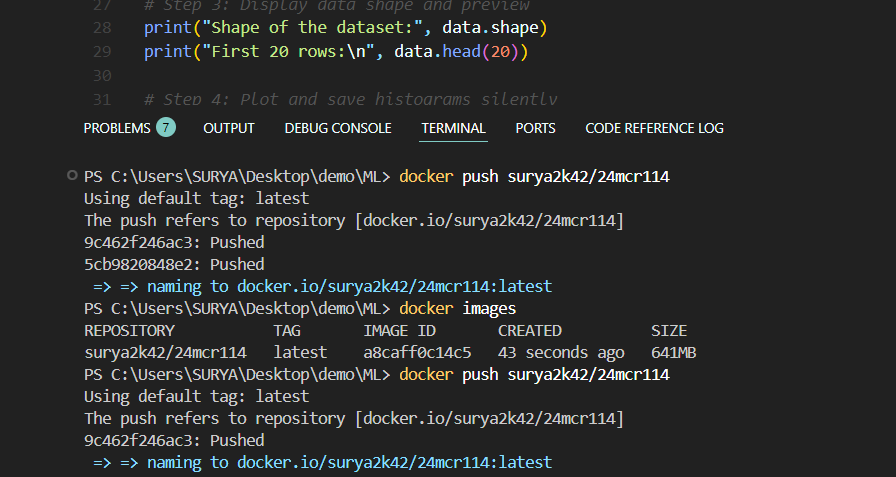Open the DEBUG CONSOLE tab

pos(338,128)
